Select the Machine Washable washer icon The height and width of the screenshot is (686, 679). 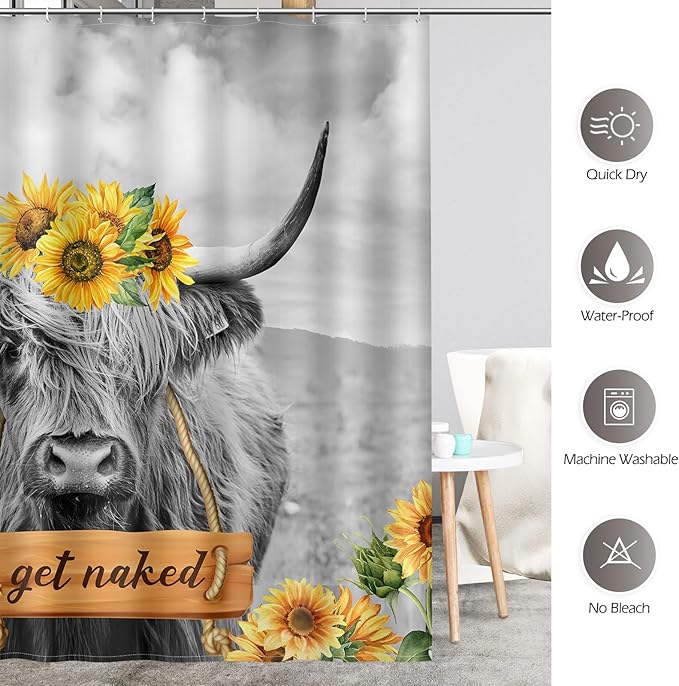(x=618, y=407)
